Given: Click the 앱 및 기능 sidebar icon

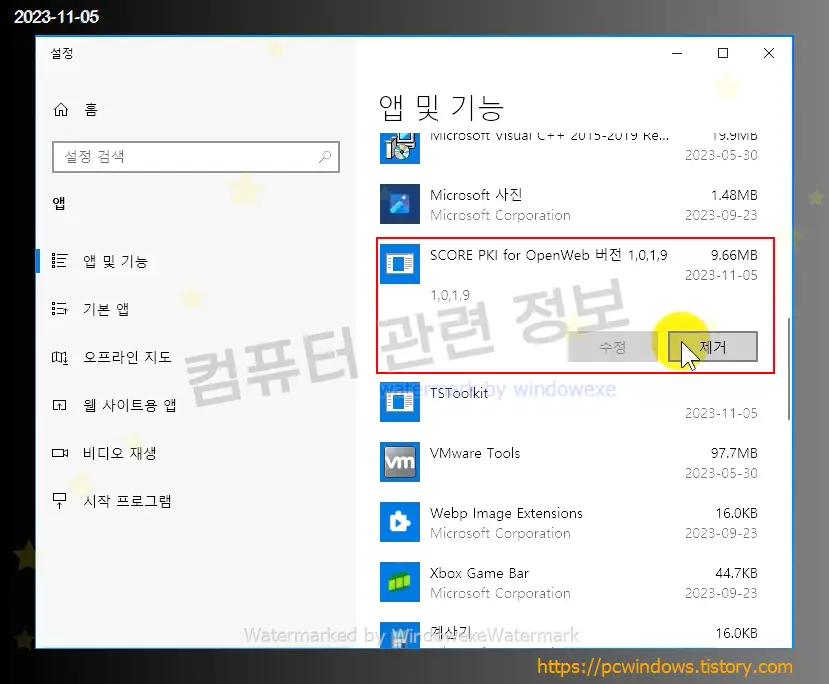Looking at the screenshot, I should (59, 261).
